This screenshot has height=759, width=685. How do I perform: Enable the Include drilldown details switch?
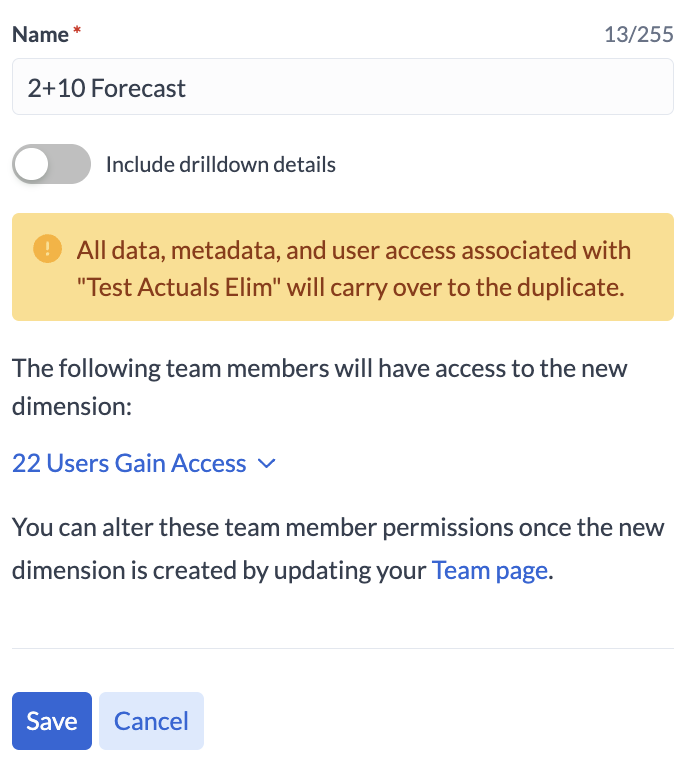(x=51, y=164)
